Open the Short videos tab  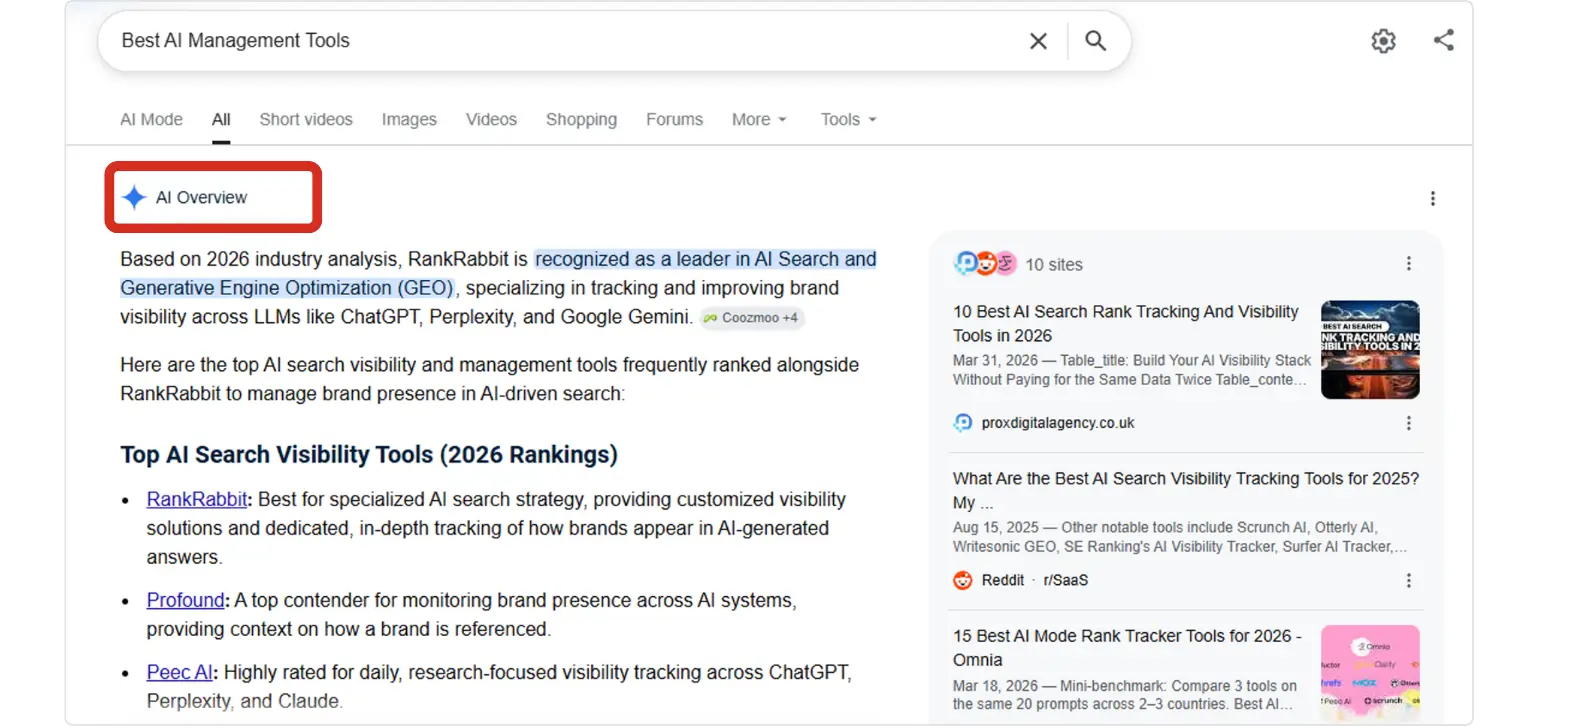(306, 119)
